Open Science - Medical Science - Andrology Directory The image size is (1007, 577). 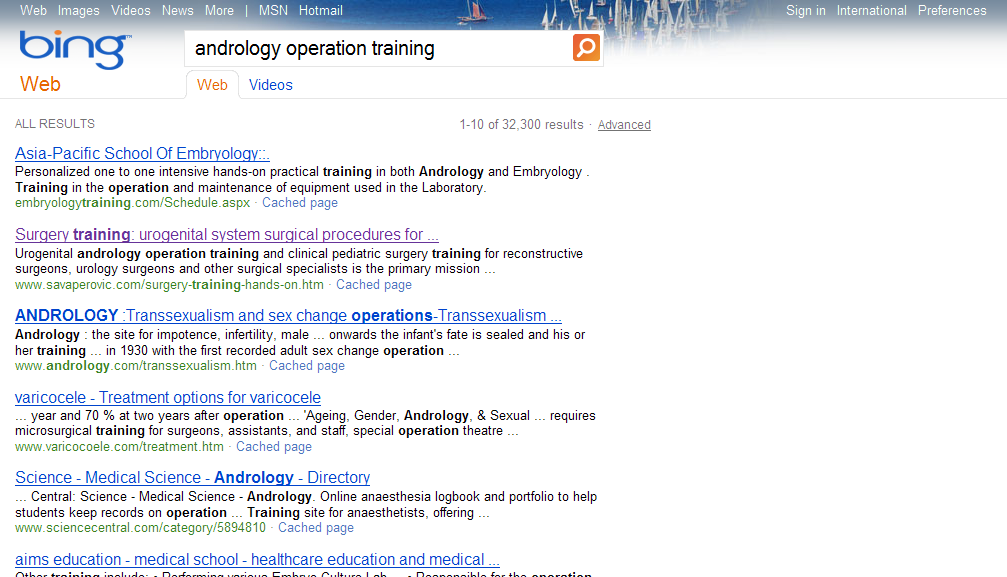192,478
